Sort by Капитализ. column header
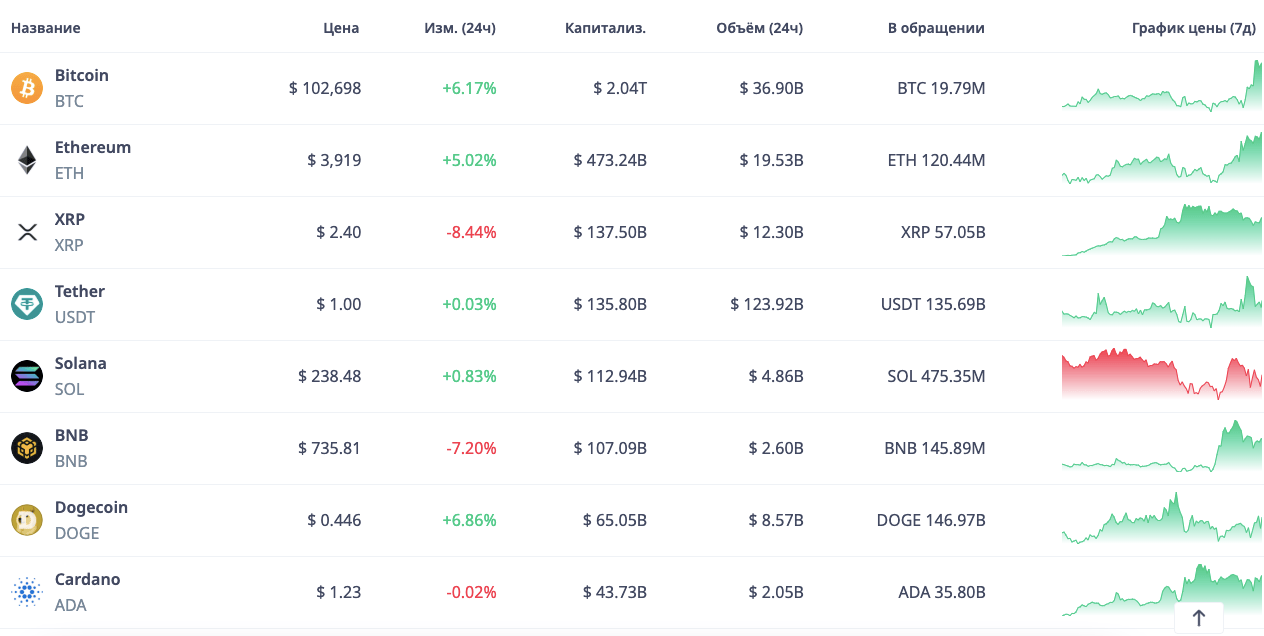1264x636 pixels. [605, 28]
